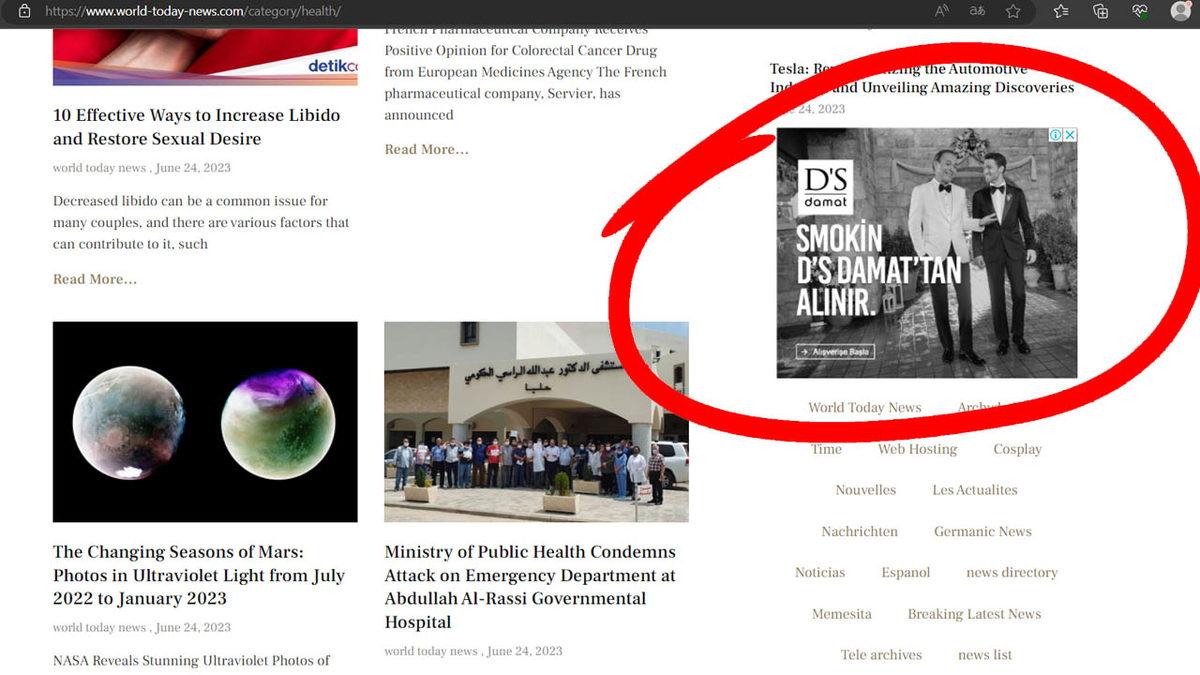Click the site lock icon in address bar

click(x=25, y=11)
